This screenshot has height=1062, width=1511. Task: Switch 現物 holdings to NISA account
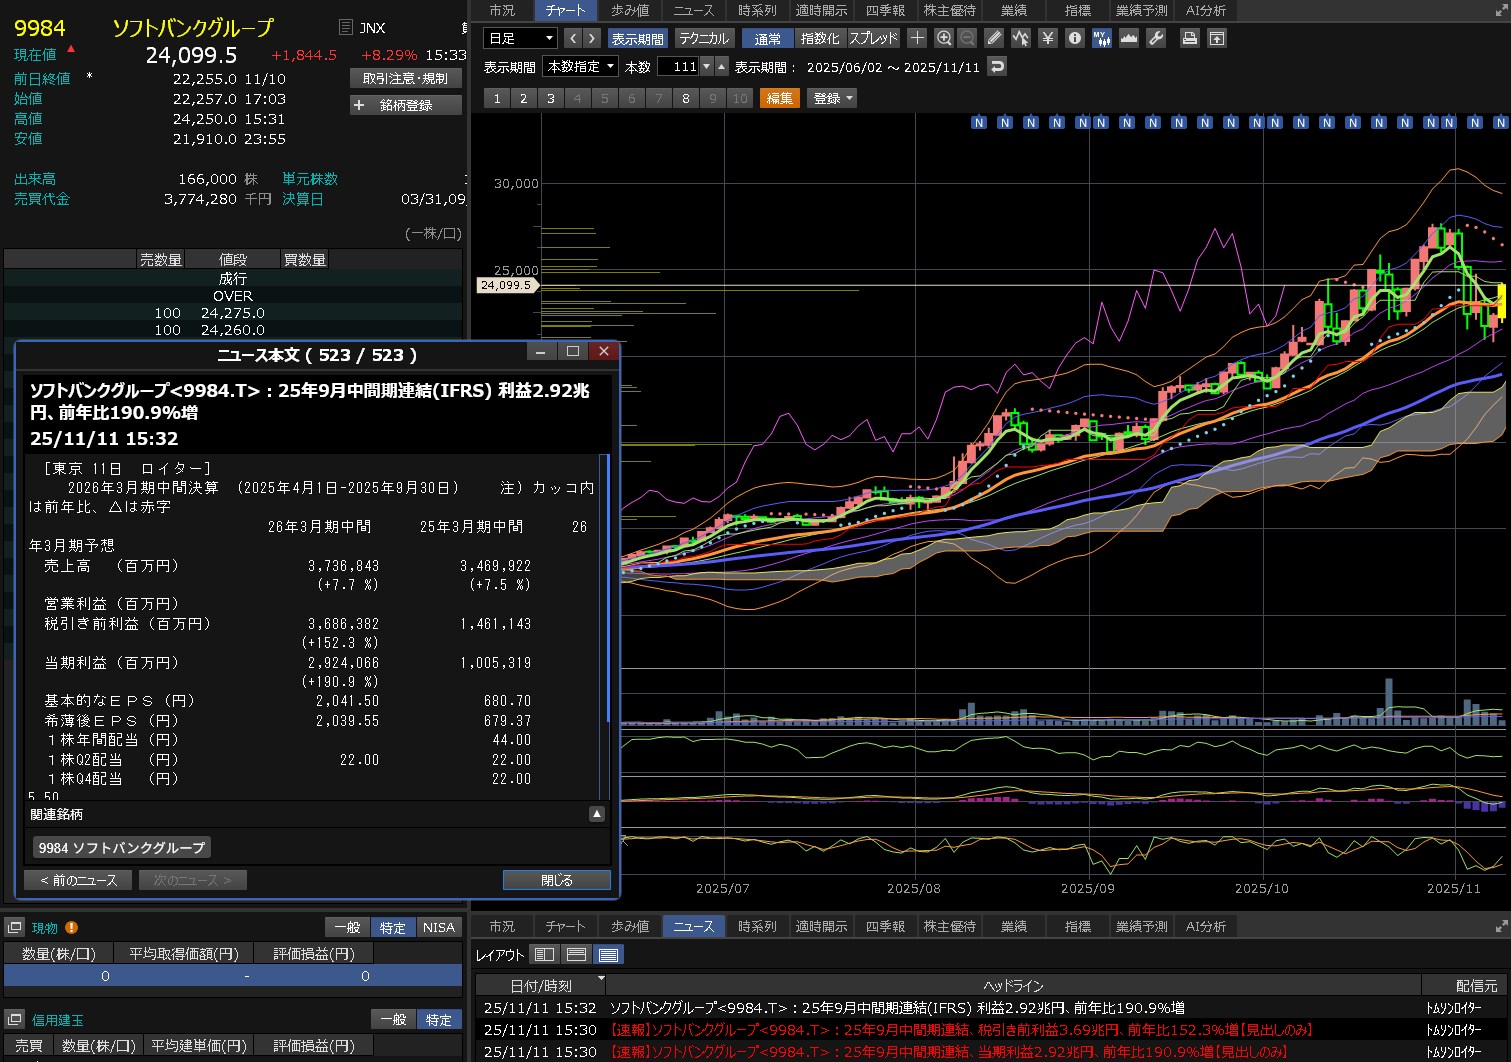[x=438, y=927]
